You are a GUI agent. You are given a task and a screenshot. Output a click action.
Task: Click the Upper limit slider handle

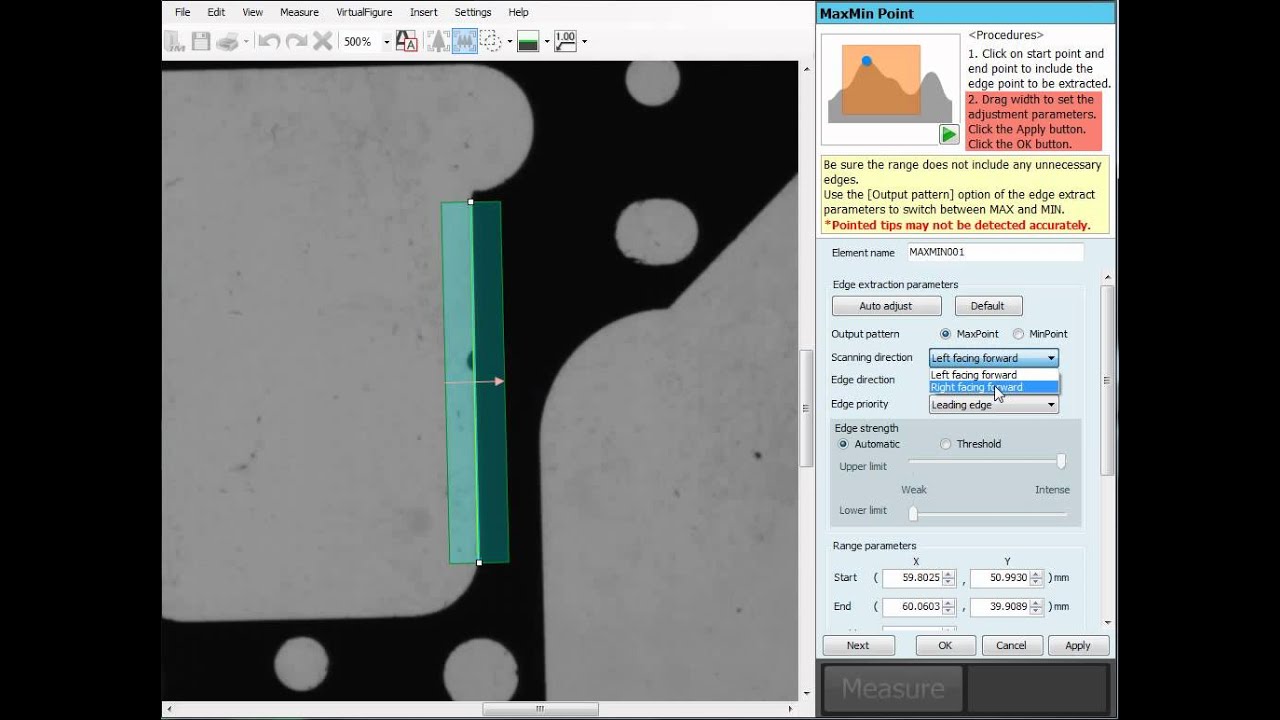(x=1061, y=461)
